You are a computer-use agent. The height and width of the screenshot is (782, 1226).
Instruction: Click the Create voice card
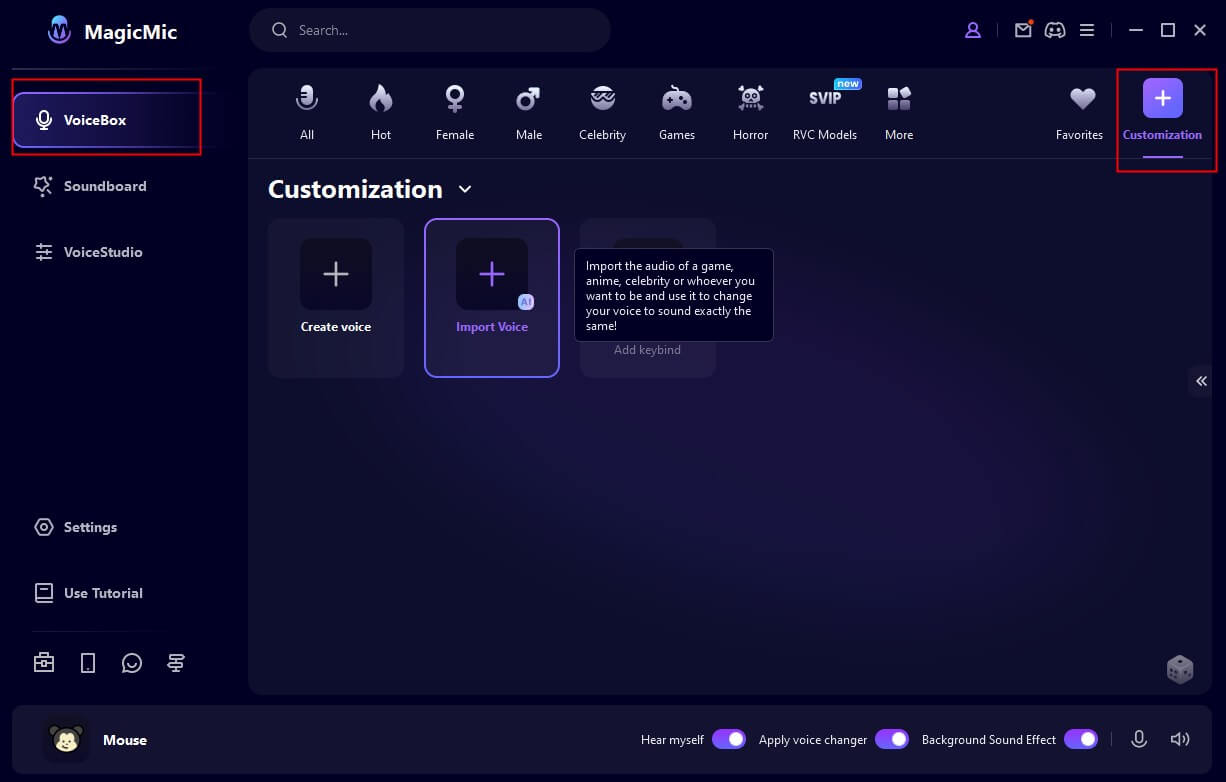coord(336,298)
